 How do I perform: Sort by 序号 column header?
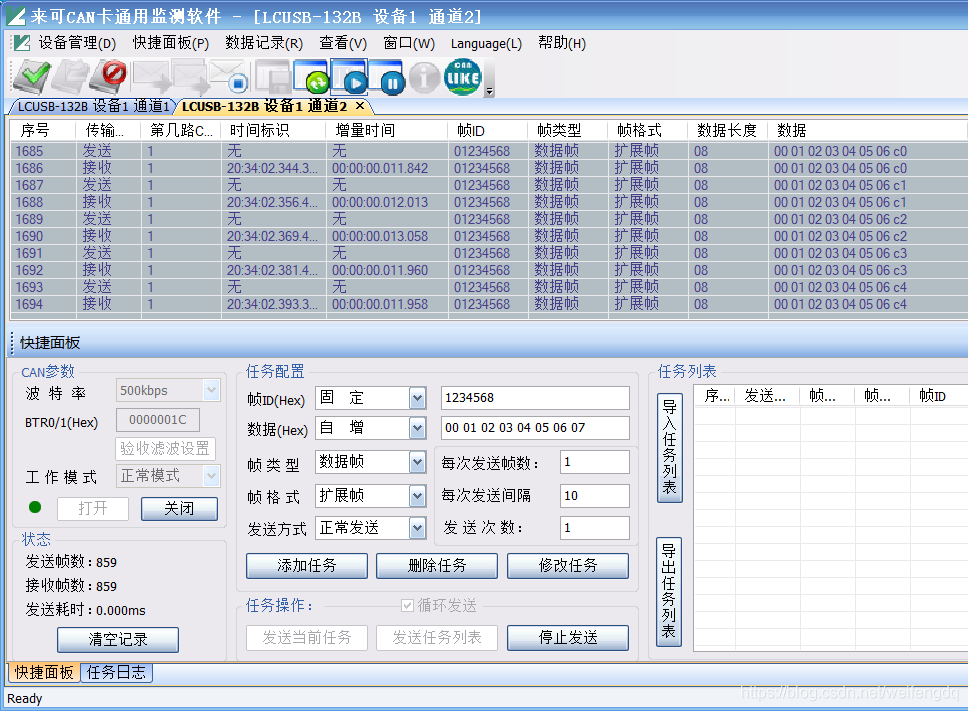(x=43, y=130)
